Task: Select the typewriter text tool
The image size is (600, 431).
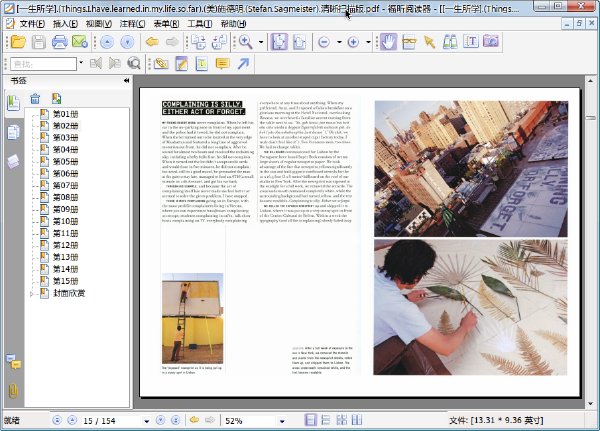Action: coord(471,41)
